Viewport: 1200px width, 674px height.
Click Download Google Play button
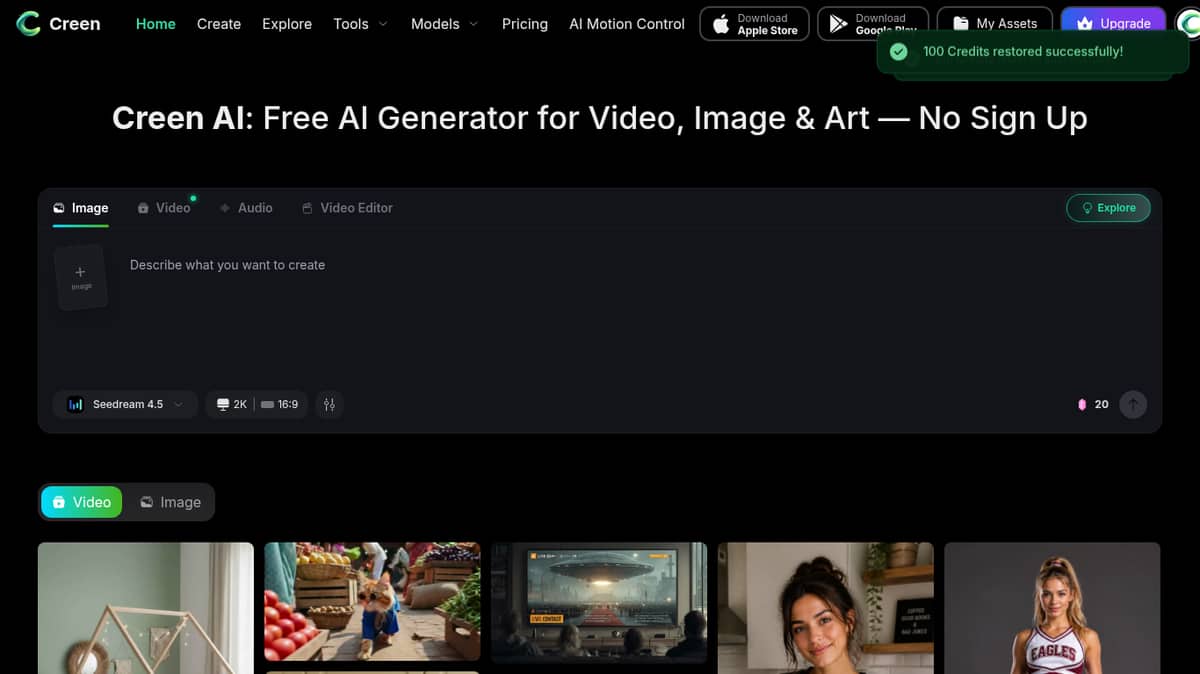873,24
